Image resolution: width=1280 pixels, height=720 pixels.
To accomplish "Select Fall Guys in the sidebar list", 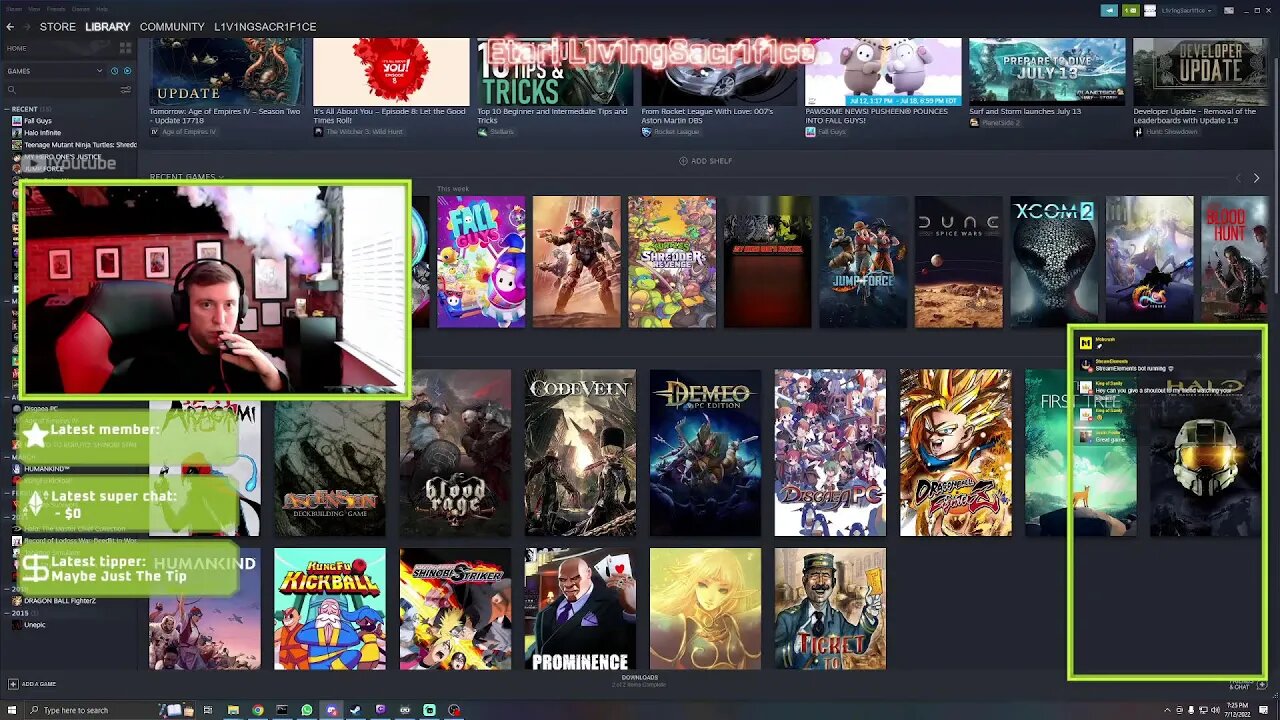I will click(x=38, y=121).
